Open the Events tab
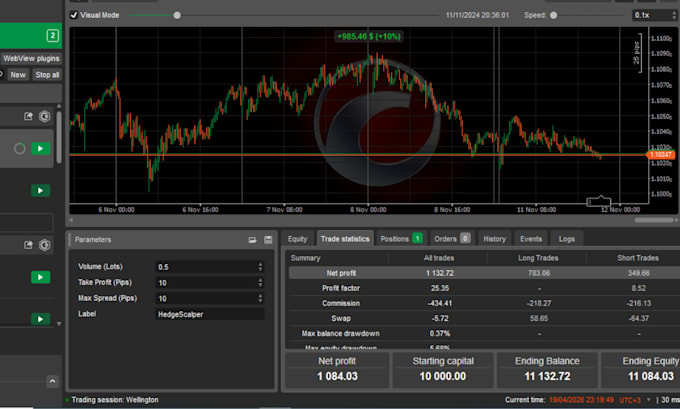 (531, 239)
